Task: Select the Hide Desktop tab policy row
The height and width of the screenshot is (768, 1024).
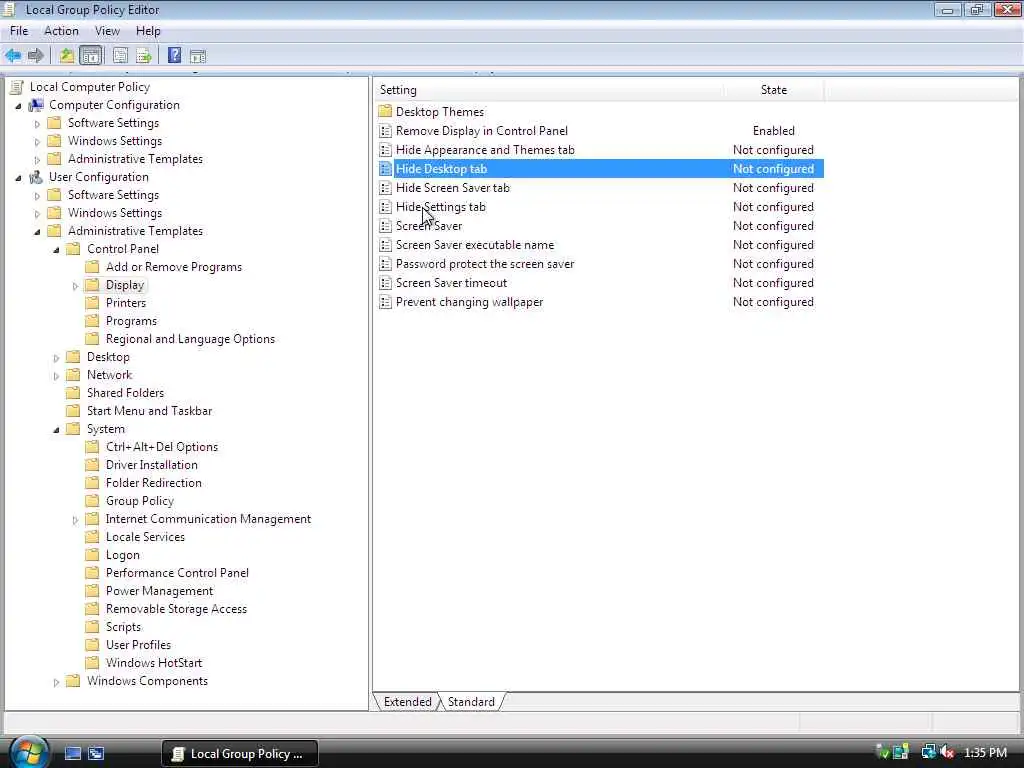Action: pyautogui.click(x=600, y=168)
